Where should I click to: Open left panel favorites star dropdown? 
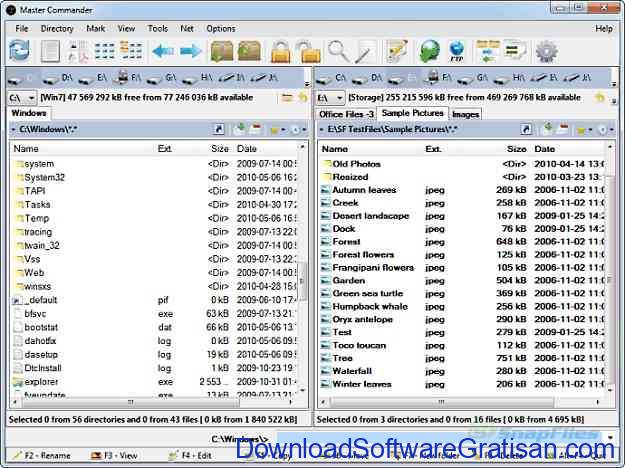[x=277, y=130]
